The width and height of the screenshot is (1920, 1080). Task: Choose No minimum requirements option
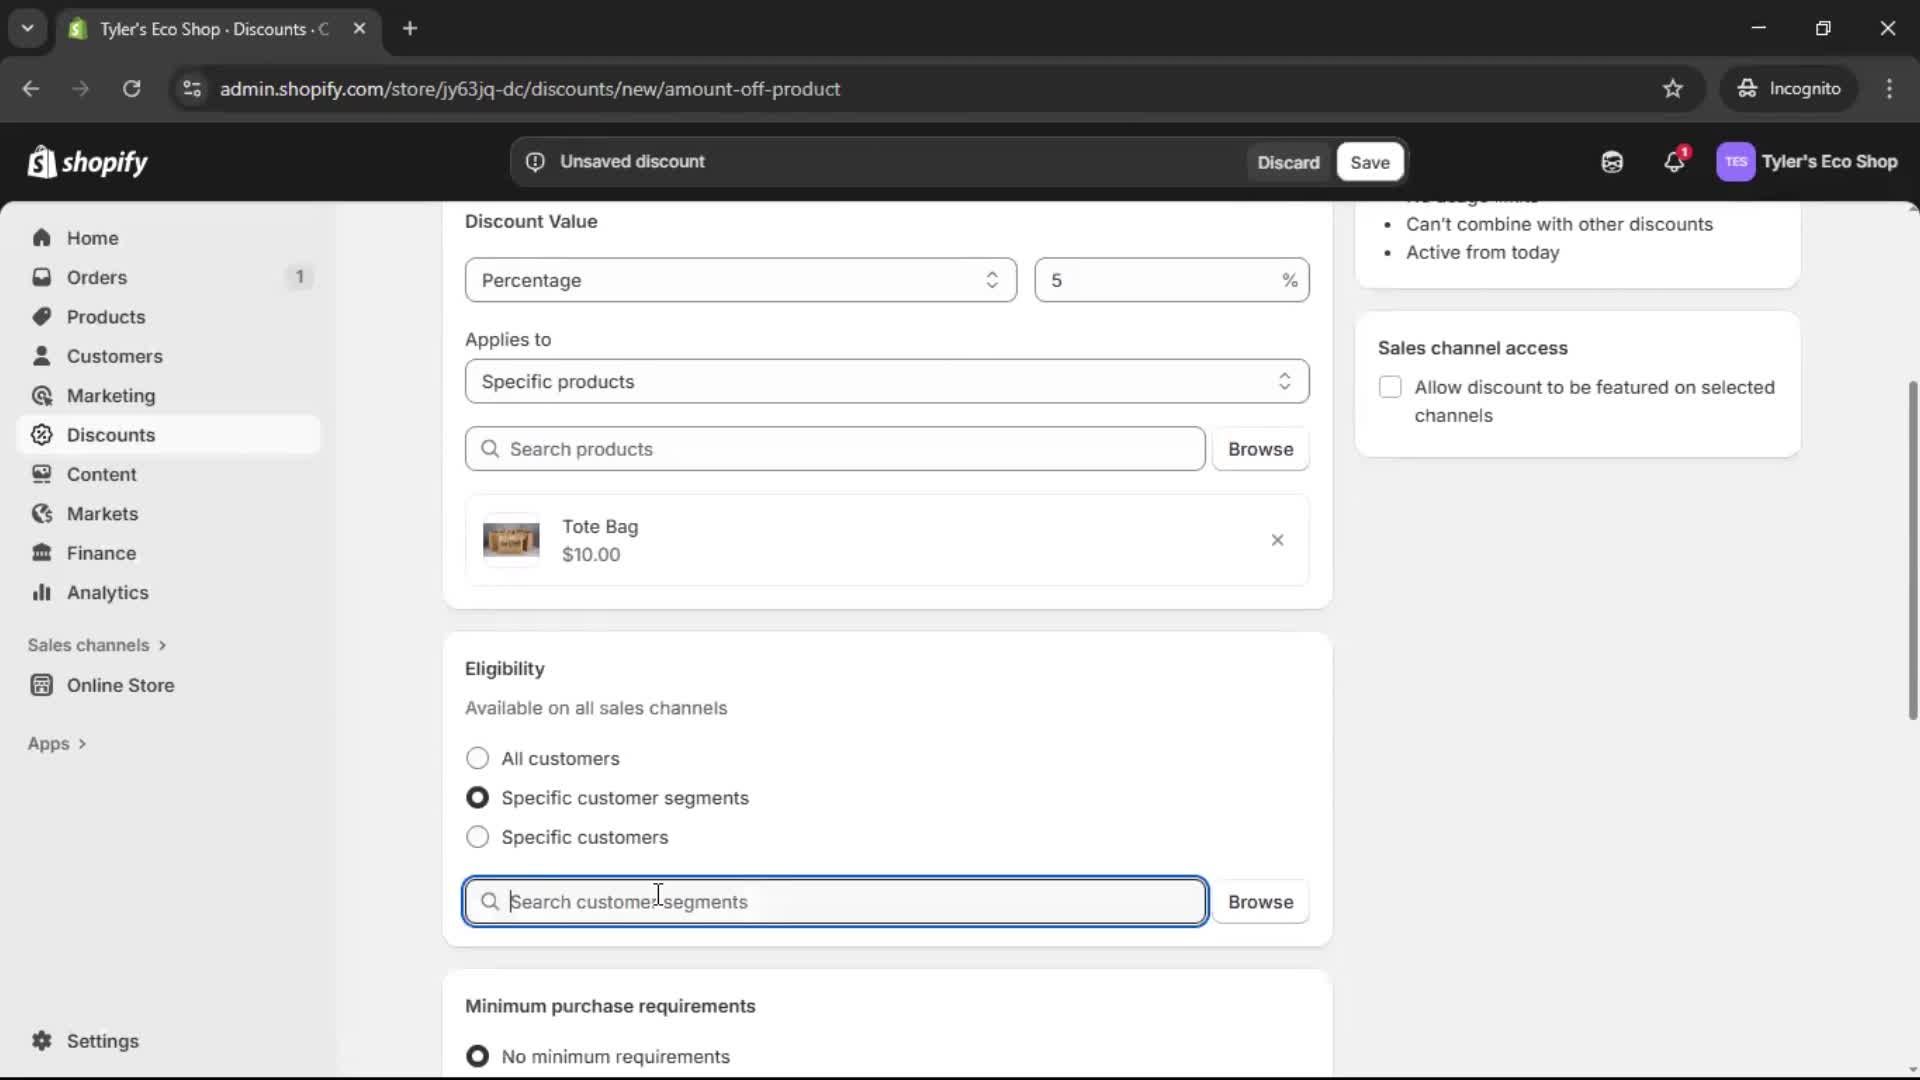coord(477,1056)
